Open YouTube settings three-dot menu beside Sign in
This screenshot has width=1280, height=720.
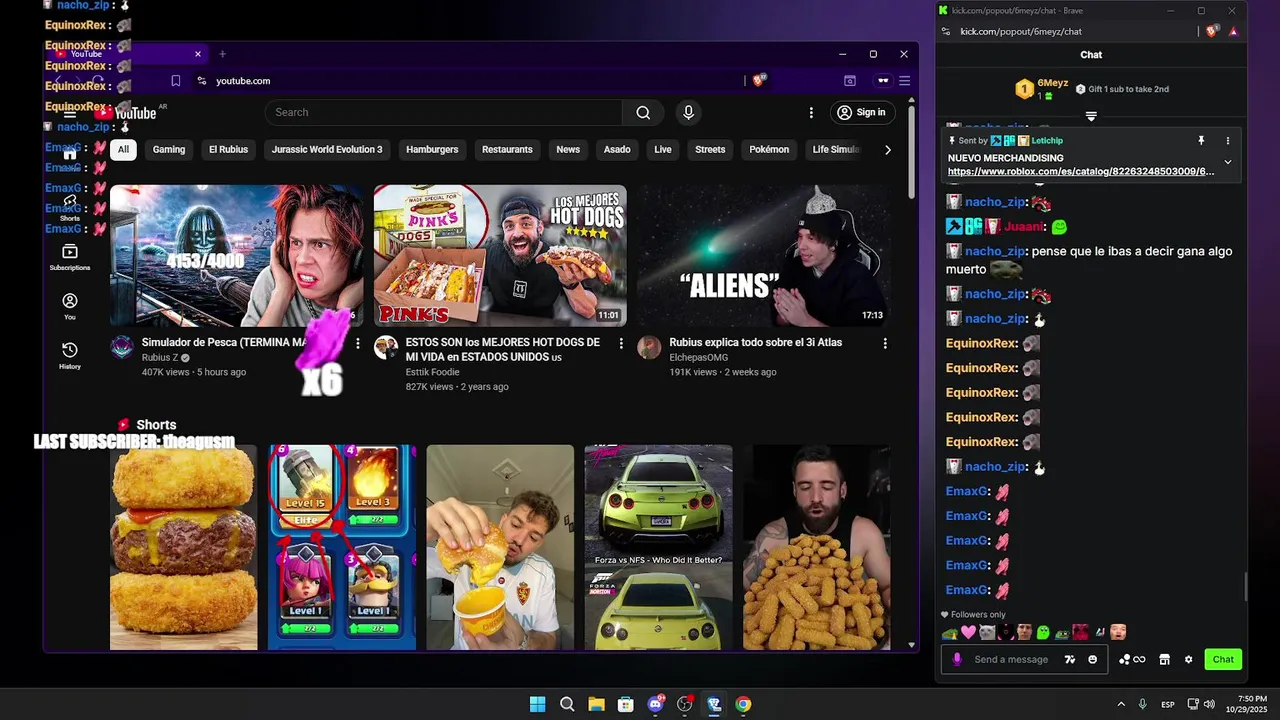click(811, 112)
